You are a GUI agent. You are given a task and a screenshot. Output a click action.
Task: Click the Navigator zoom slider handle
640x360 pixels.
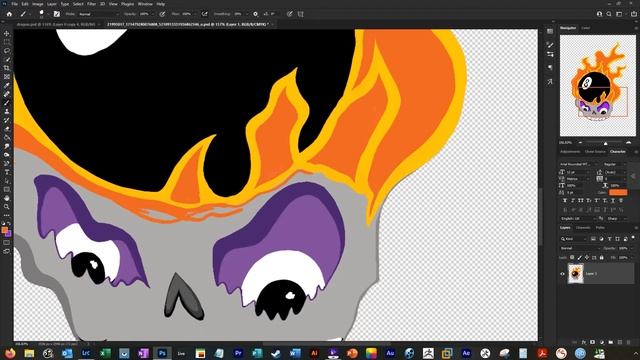(606, 143)
